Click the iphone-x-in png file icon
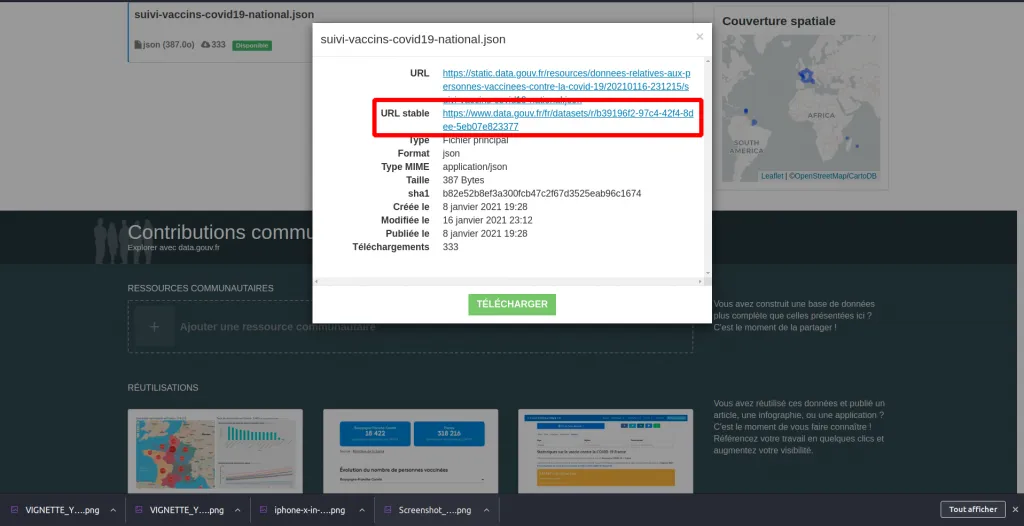The width and height of the screenshot is (1024, 526). point(265,510)
